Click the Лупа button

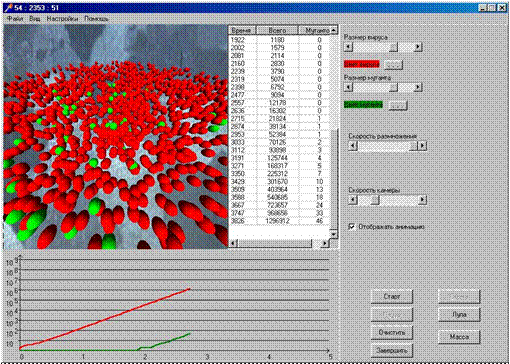point(459,314)
